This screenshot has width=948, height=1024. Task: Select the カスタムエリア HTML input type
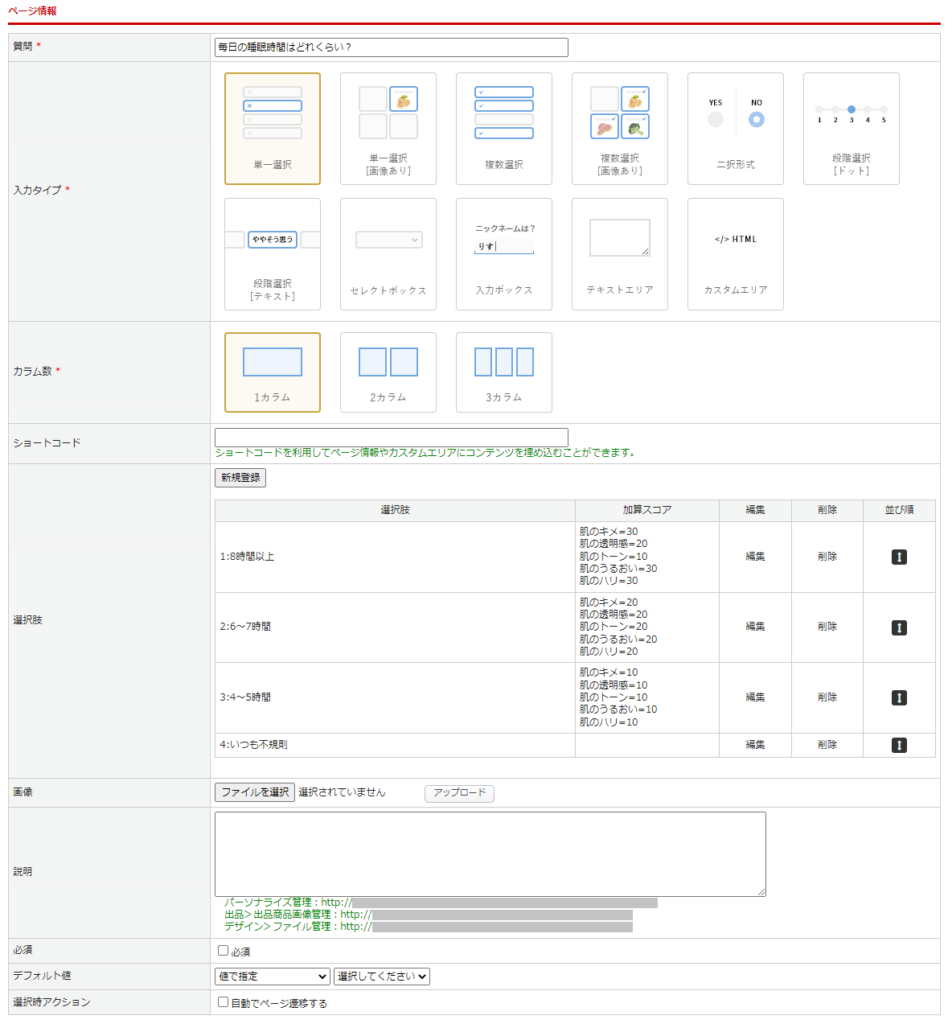pos(735,254)
